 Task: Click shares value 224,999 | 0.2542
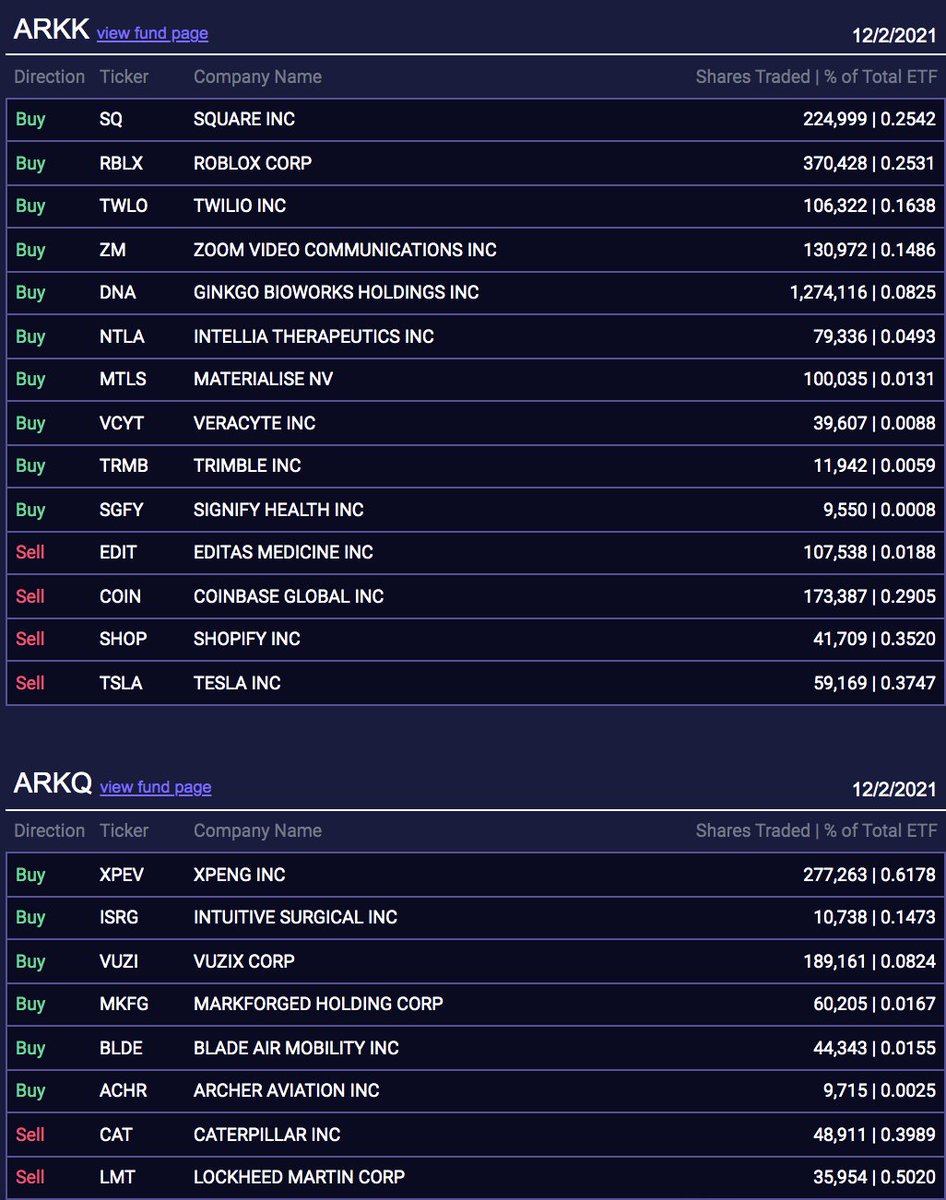(869, 119)
